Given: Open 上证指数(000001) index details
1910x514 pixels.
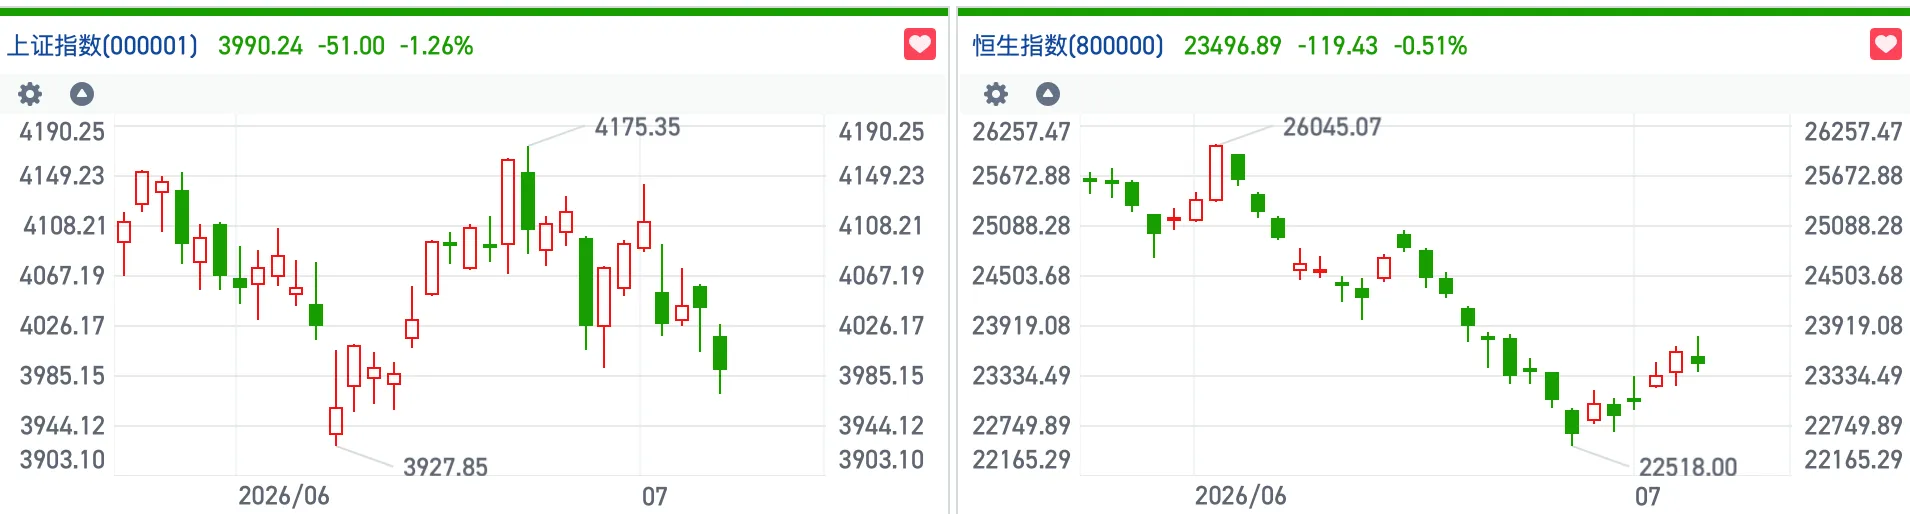Looking at the screenshot, I should (x=103, y=46).
